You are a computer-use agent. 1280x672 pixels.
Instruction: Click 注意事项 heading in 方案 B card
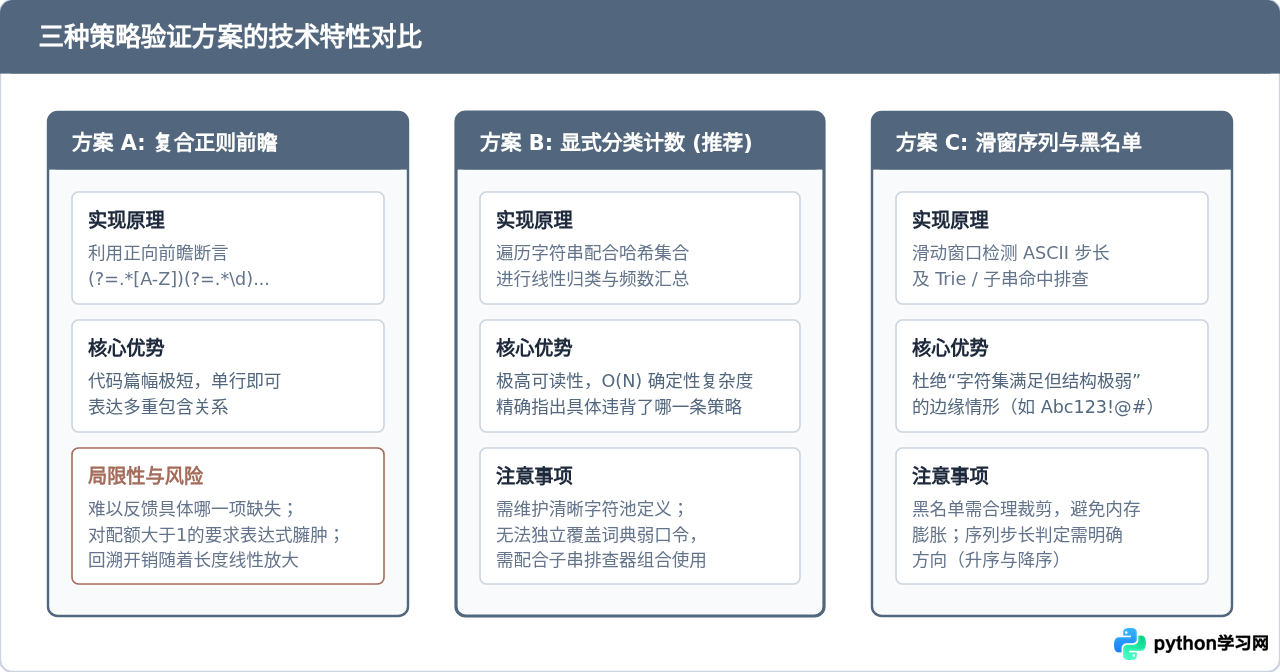point(534,476)
